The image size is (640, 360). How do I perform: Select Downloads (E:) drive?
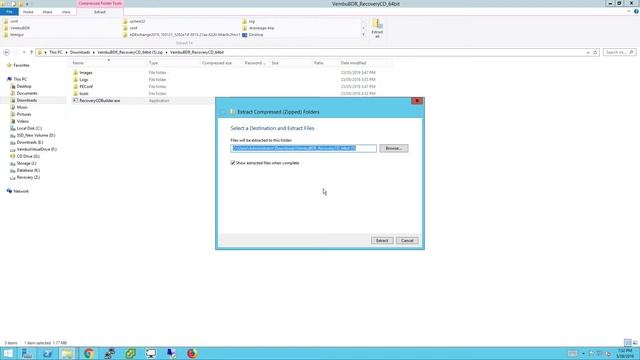point(29,142)
